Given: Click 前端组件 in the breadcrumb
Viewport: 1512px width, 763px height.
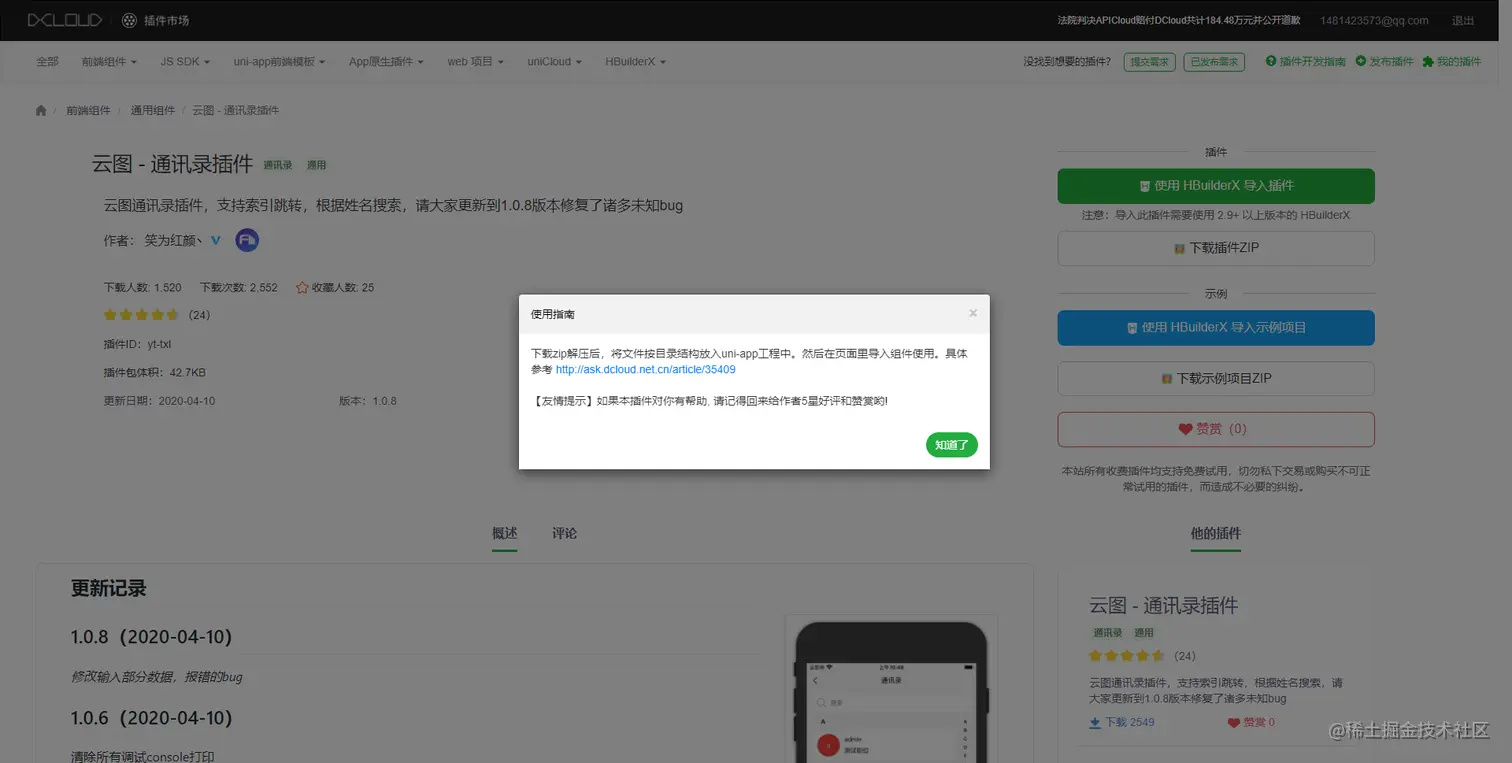Looking at the screenshot, I should pos(88,110).
